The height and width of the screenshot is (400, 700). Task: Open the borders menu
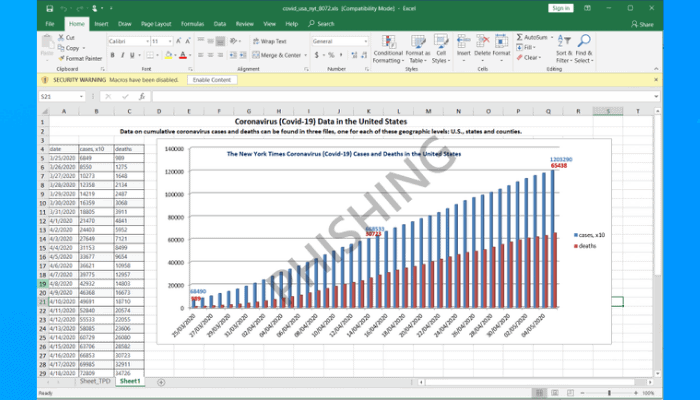click(x=156, y=55)
